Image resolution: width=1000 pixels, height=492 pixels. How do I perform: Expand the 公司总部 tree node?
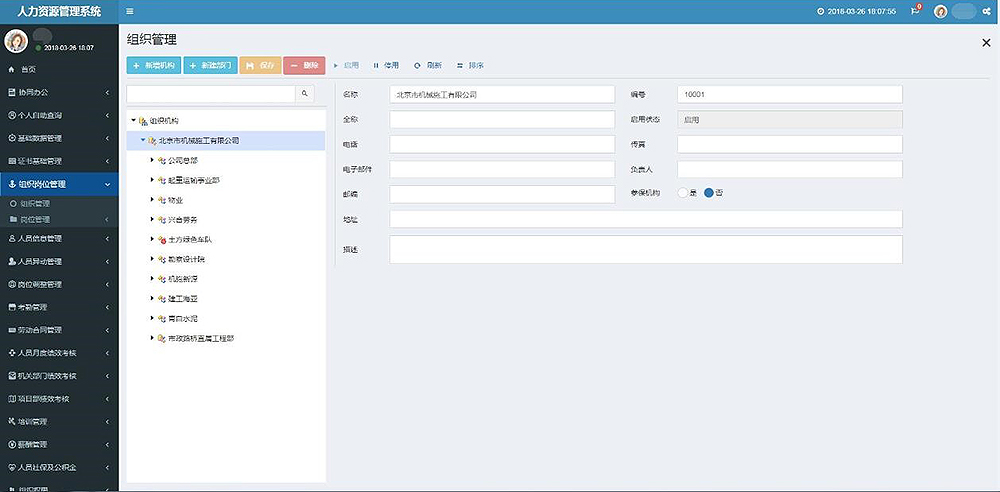click(x=152, y=160)
